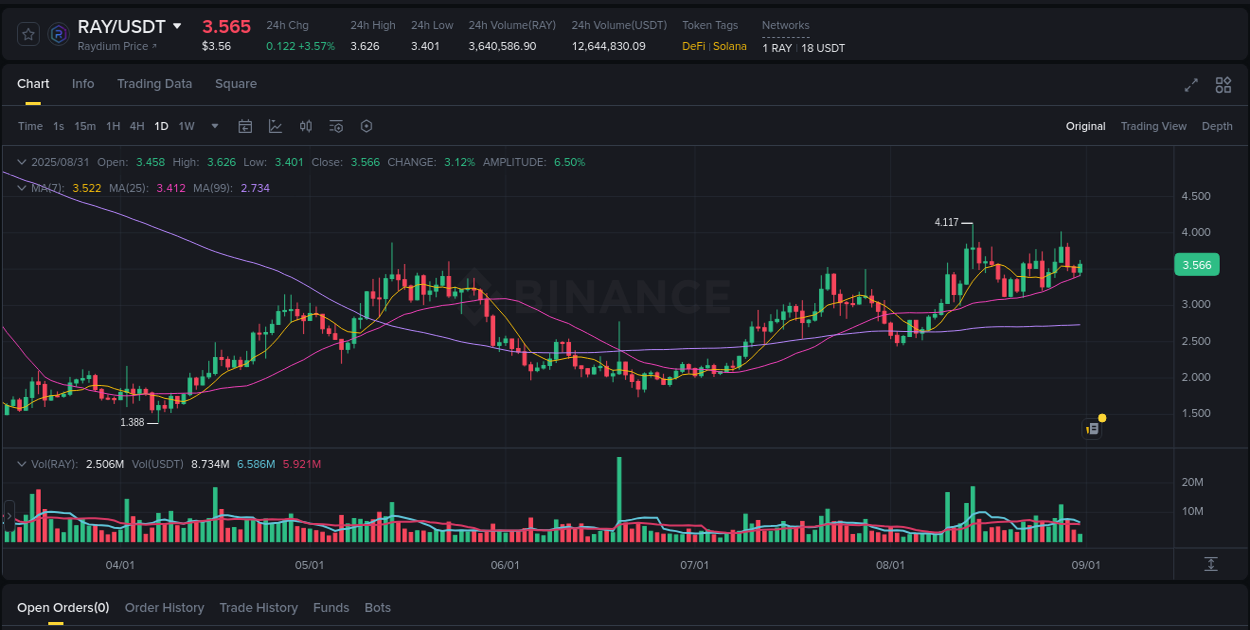Open the go-to-date calendar icon
Image resolution: width=1250 pixels, height=630 pixels.
click(245, 126)
